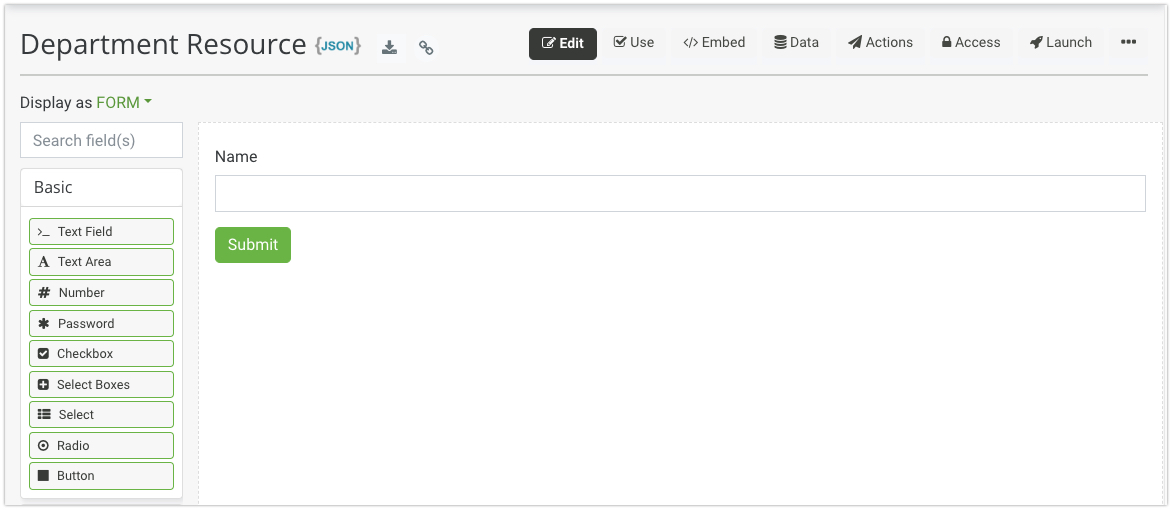This screenshot has width=1172, height=510.
Task: Select the Select Boxes component
Action: point(101,385)
